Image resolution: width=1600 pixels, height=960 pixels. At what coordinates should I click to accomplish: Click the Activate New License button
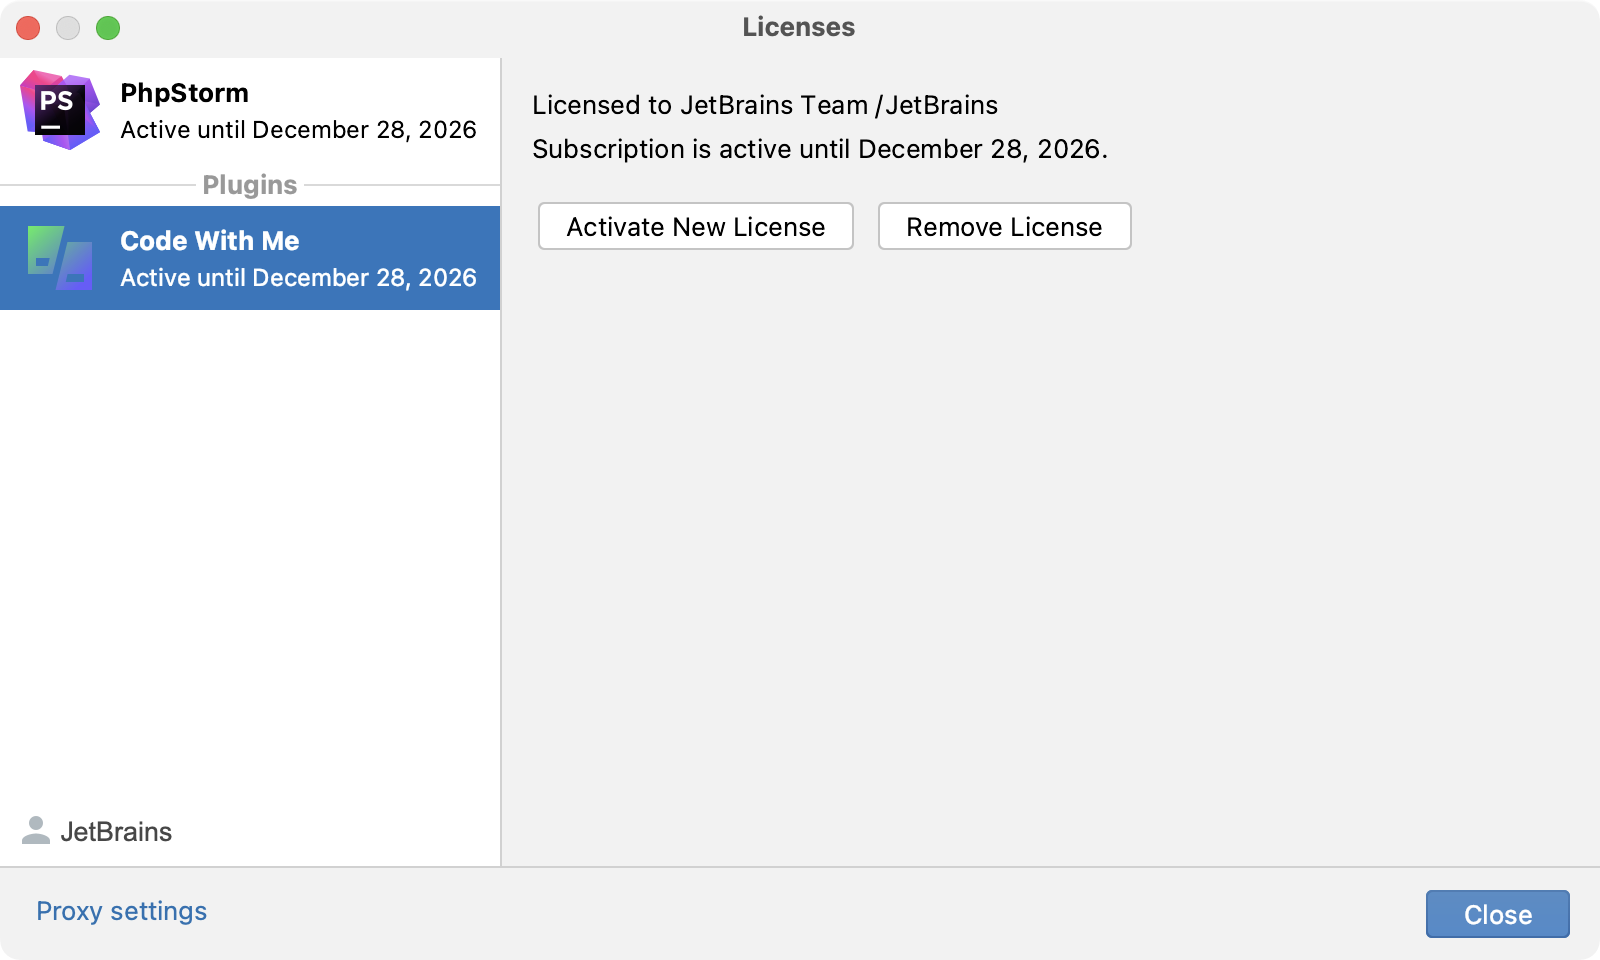[x=695, y=226]
